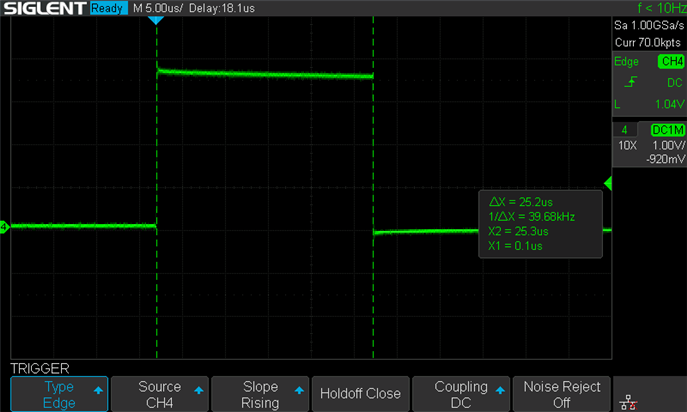Screen dimensions: 687x412
Task: Click the TRIGGER menu title
Action: pos(39,368)
